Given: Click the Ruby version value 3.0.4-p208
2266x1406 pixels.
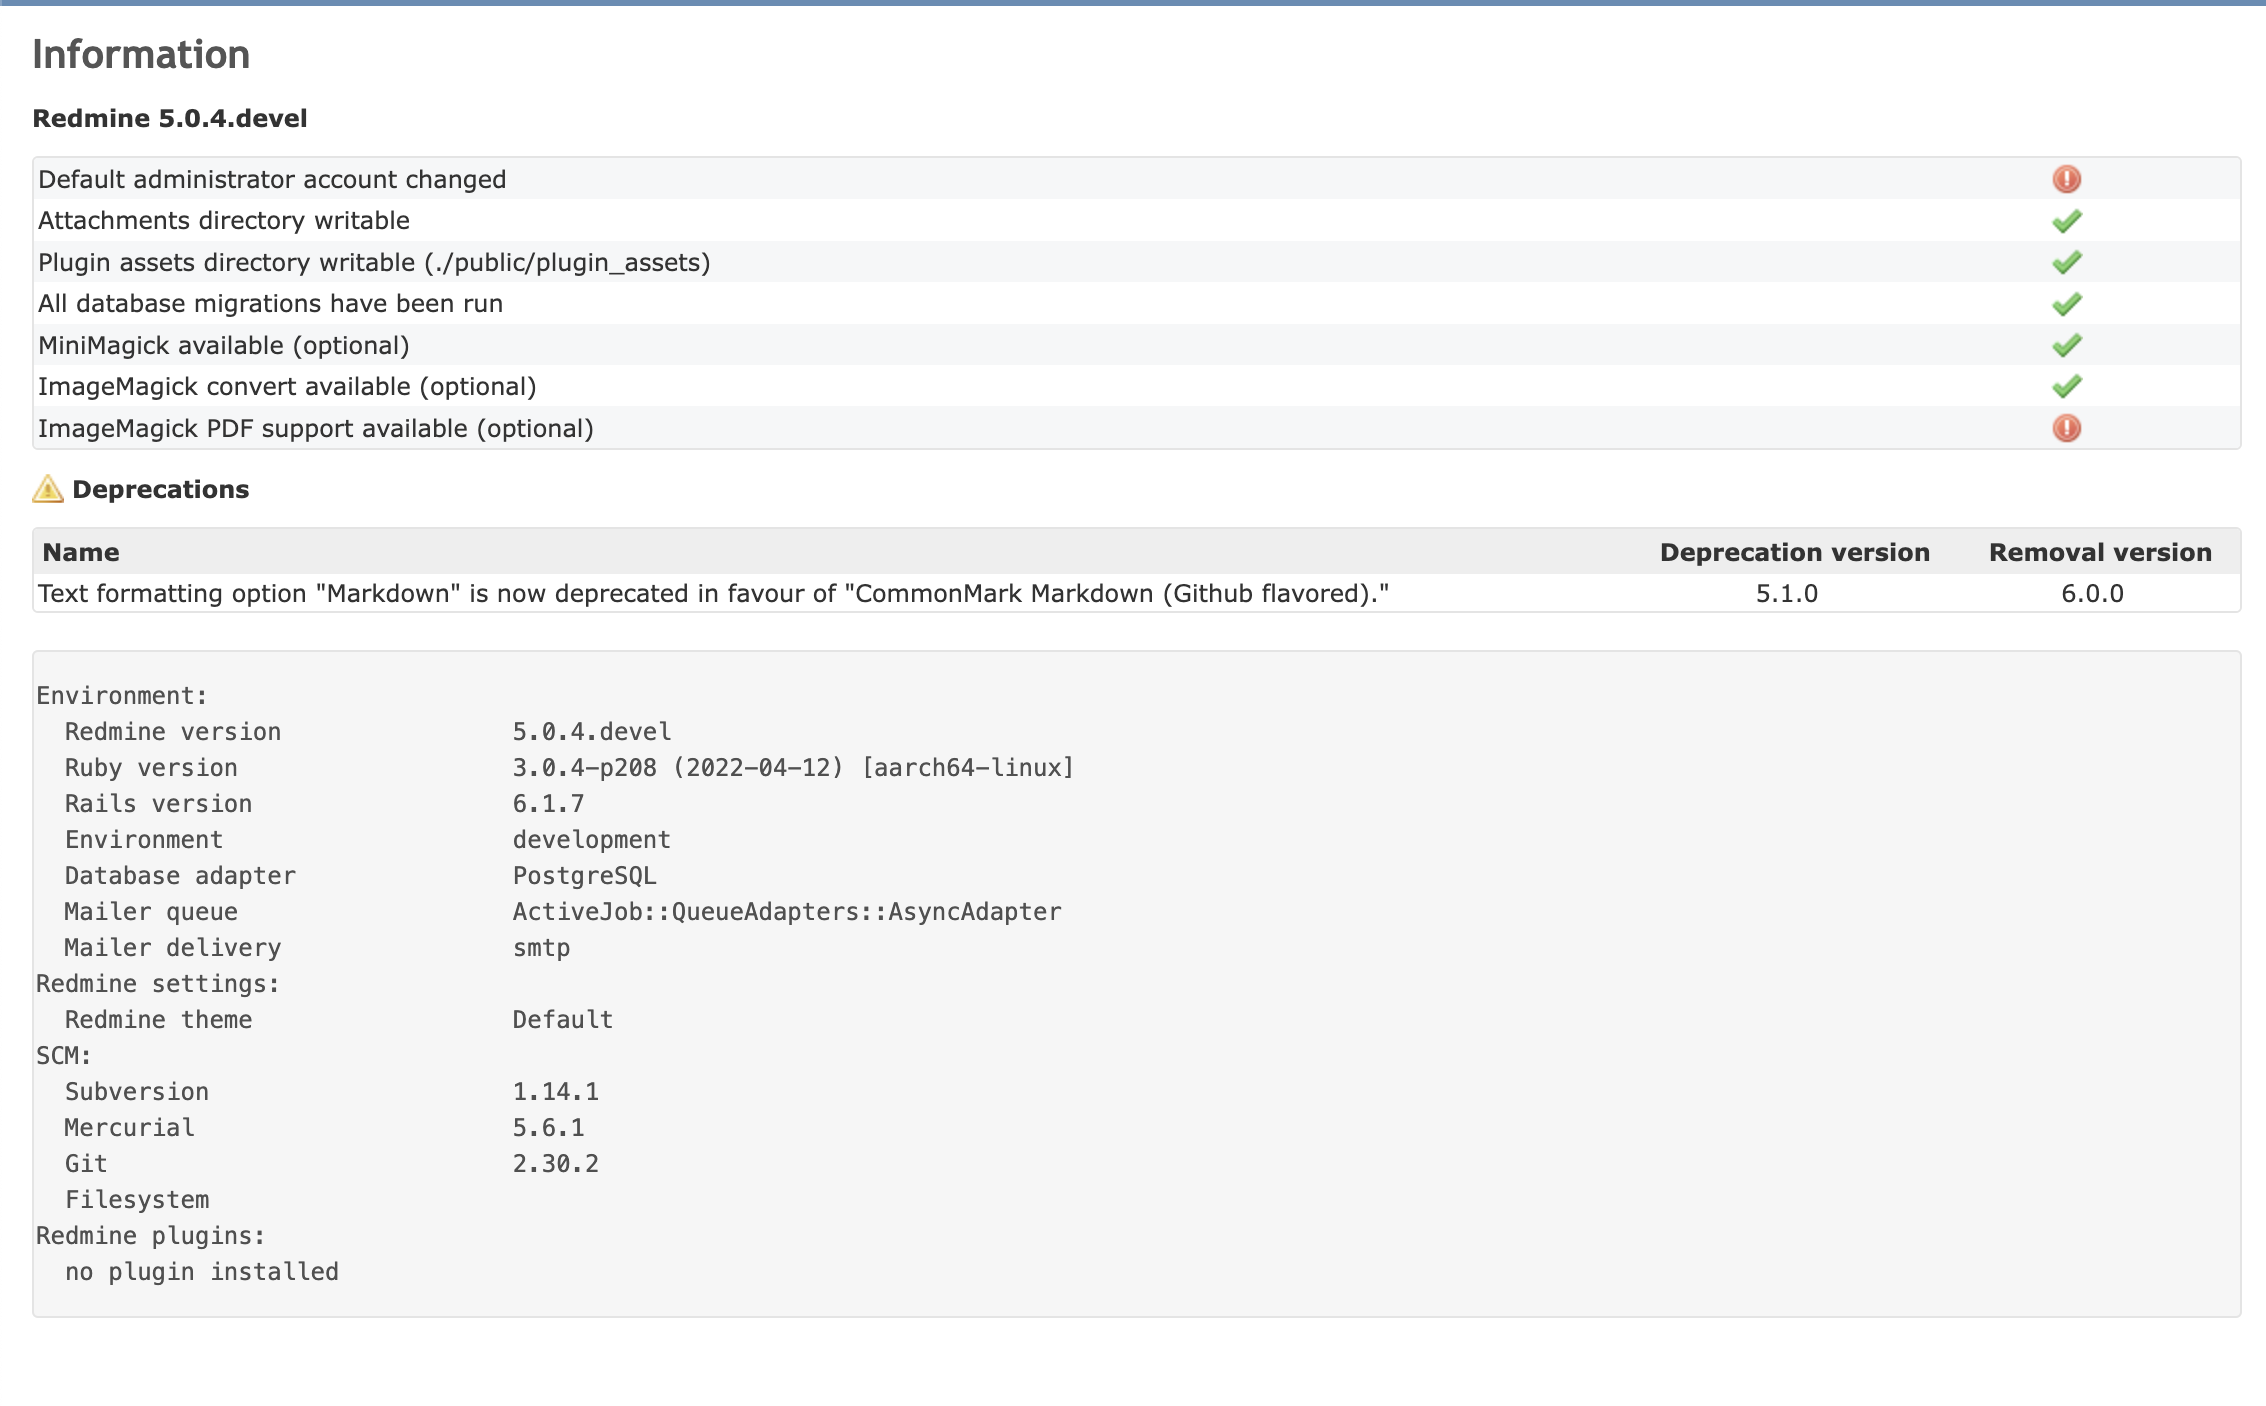Looking at the screenshot, I should pyautogui.click(x=793, y=768).
